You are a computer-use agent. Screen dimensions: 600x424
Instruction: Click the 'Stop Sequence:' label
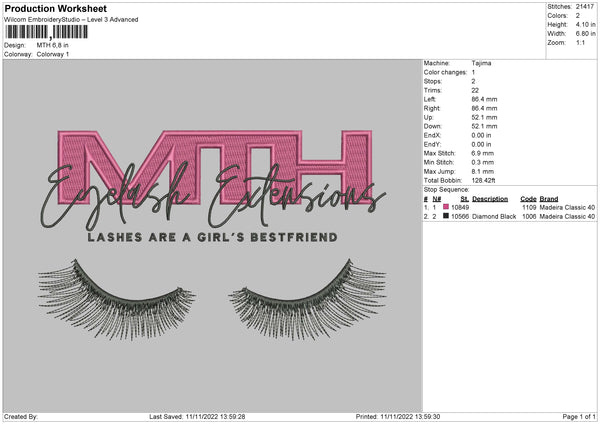tap(446, 189)
